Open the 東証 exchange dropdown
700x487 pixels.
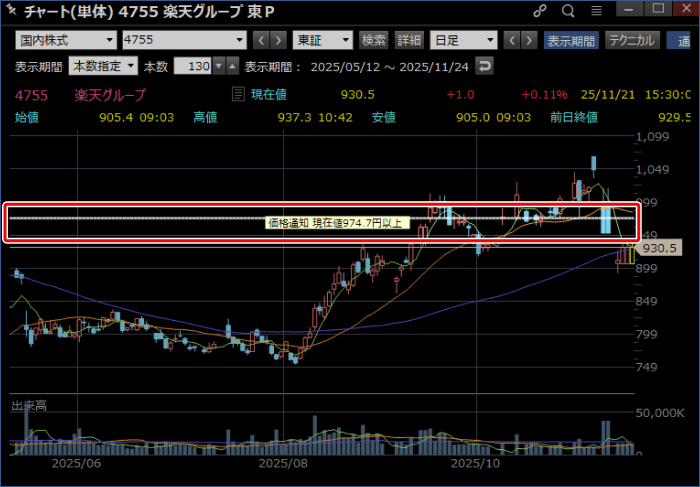pos(323,41)
